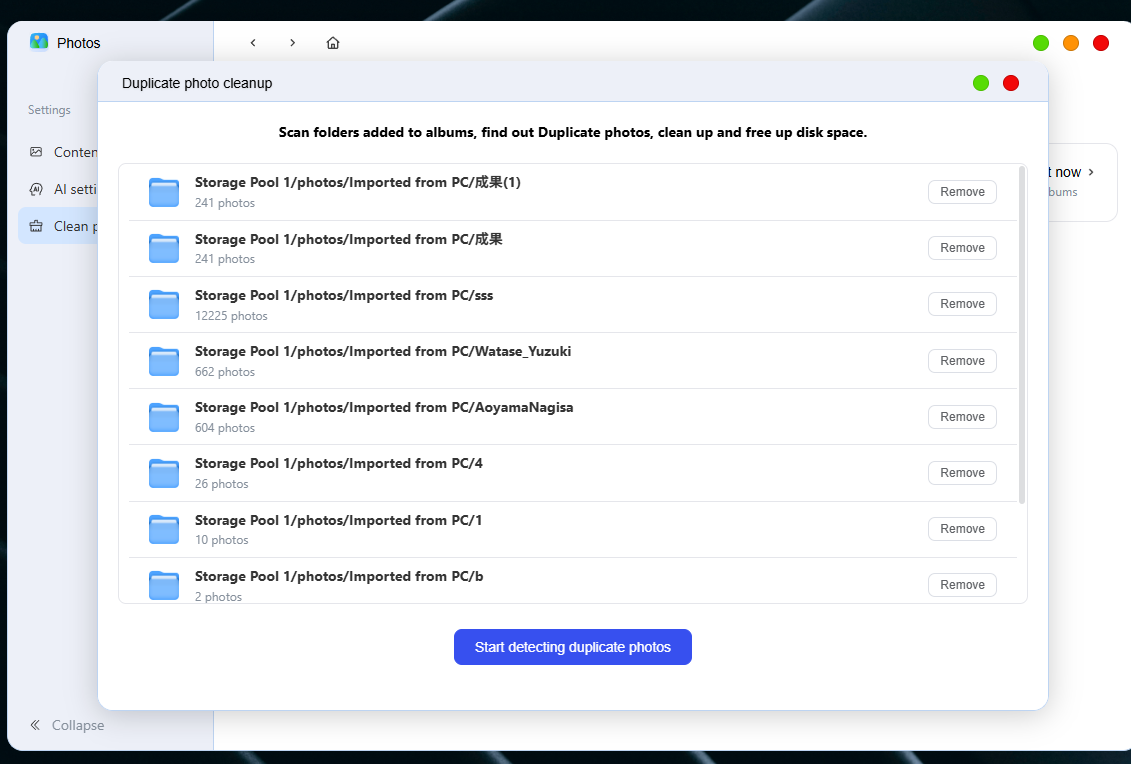Click the folder list scrollbar
1131x764 pixels.
click(x=1021, y=335)
